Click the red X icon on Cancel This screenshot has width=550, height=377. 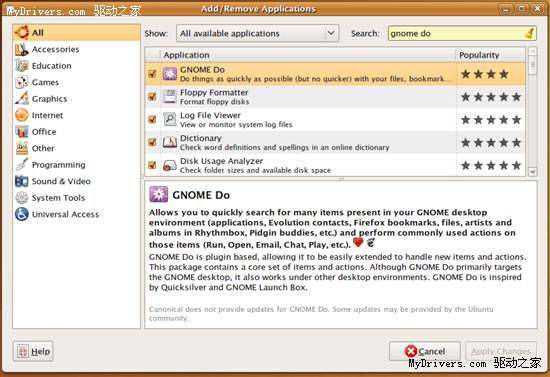pos(410,351)
